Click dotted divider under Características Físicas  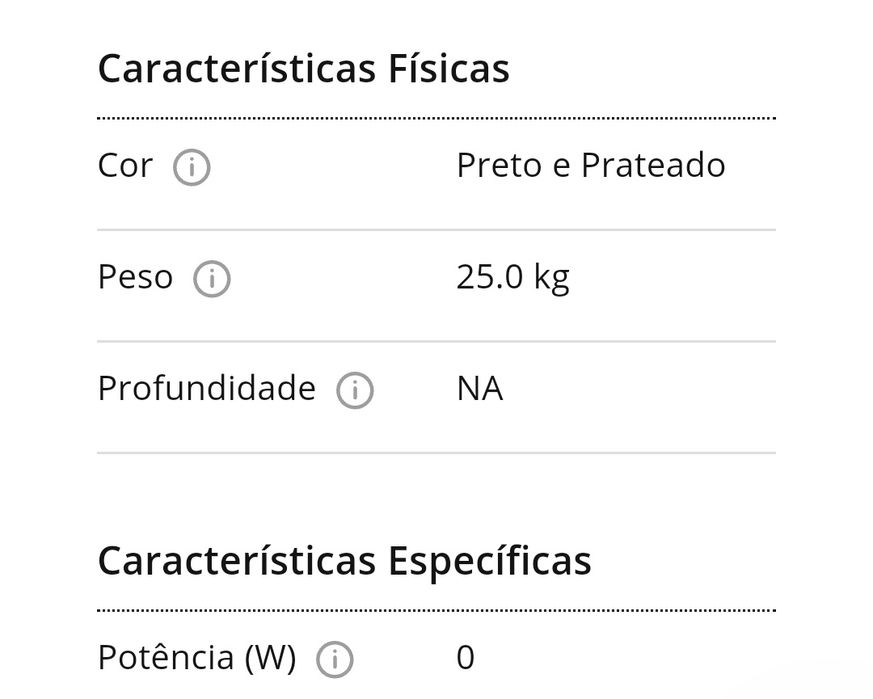[436, 118]
